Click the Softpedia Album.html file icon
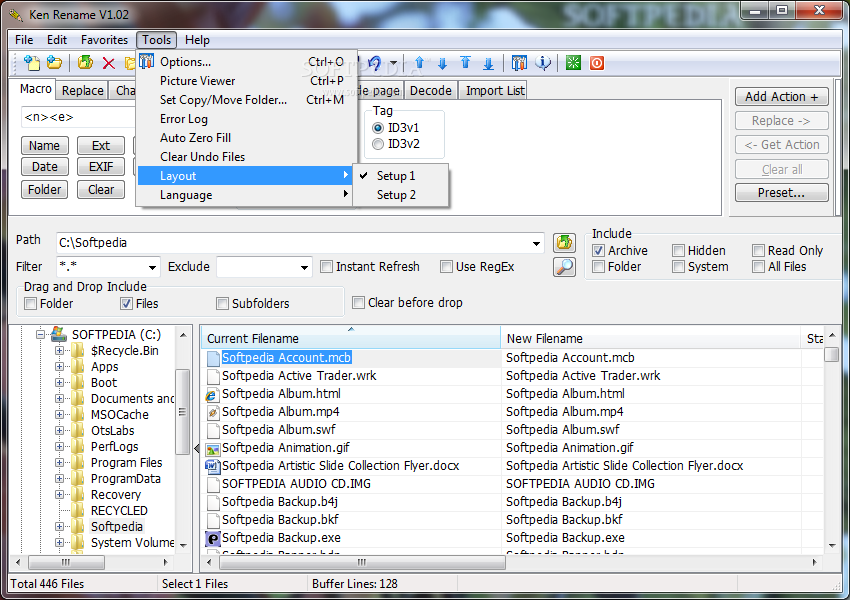The image size is (850, 600). (212, 395)
